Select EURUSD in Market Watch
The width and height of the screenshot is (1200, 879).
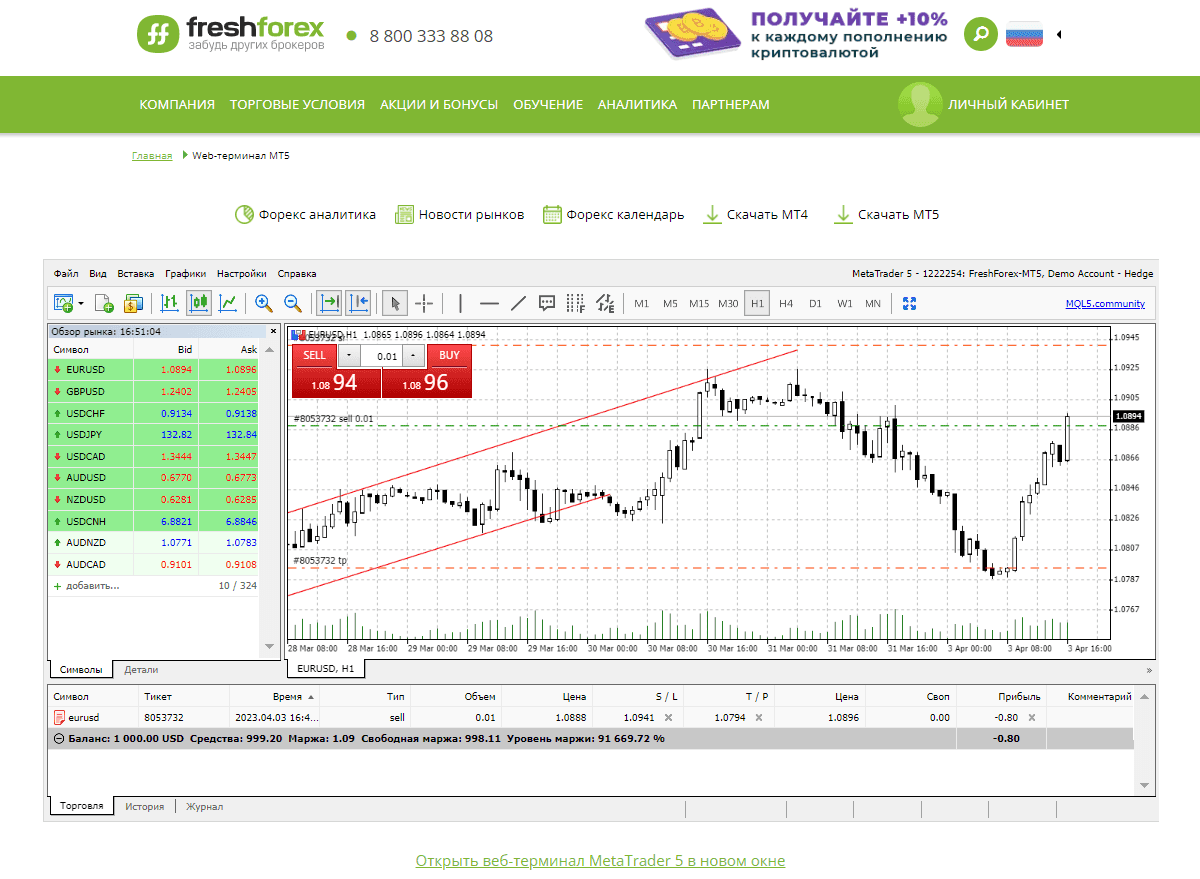(153, 370)
